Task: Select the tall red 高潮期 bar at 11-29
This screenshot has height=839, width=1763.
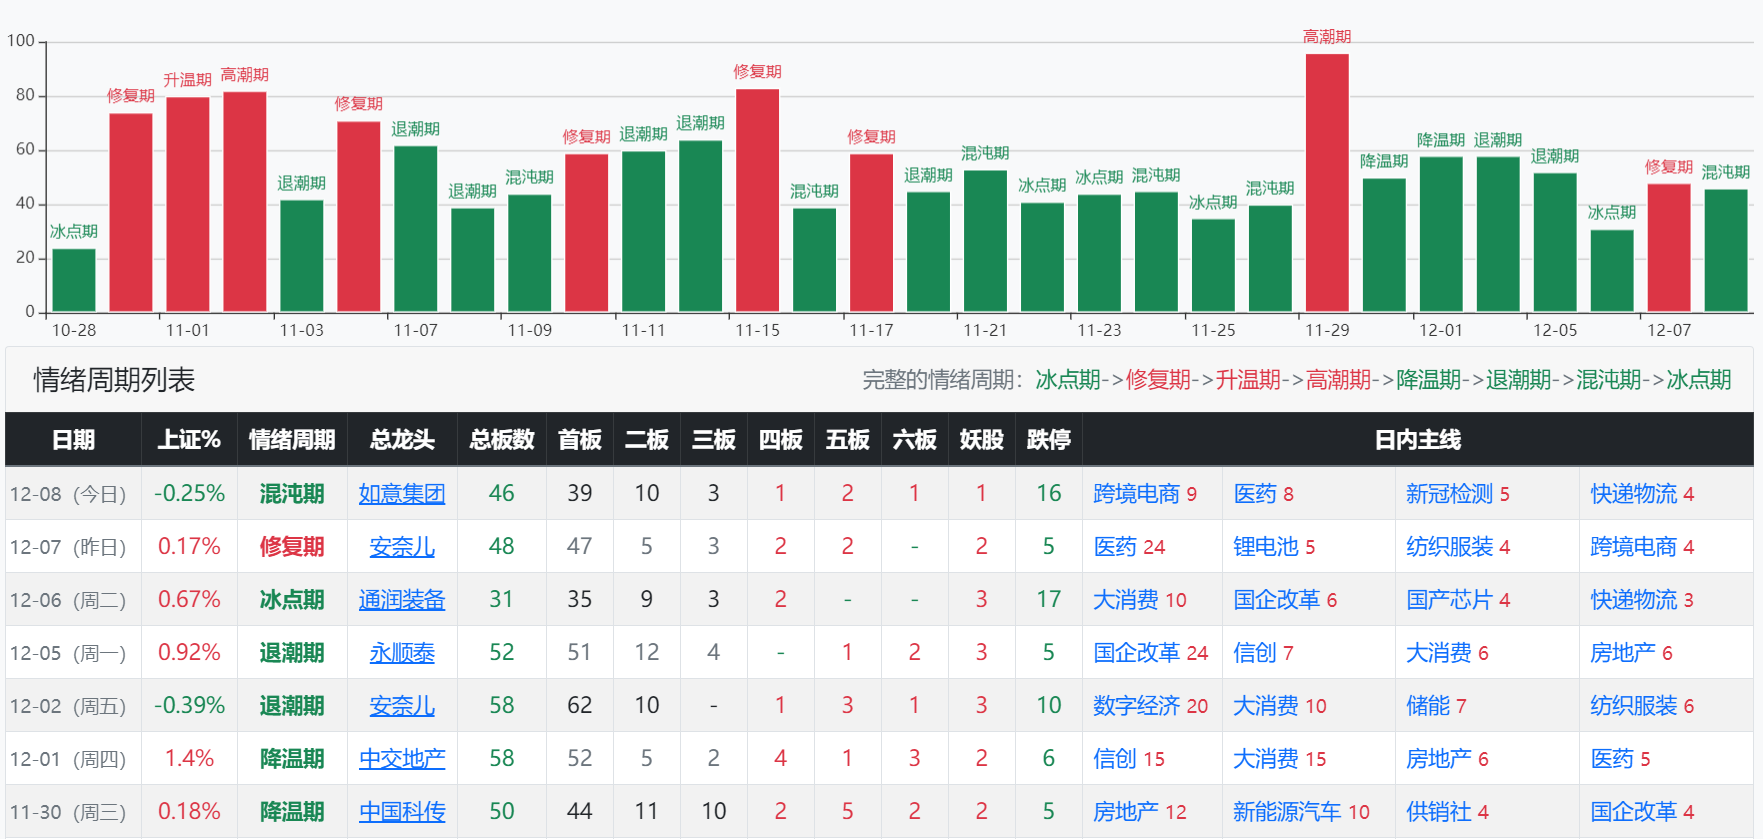Action: coord(1327,183)
